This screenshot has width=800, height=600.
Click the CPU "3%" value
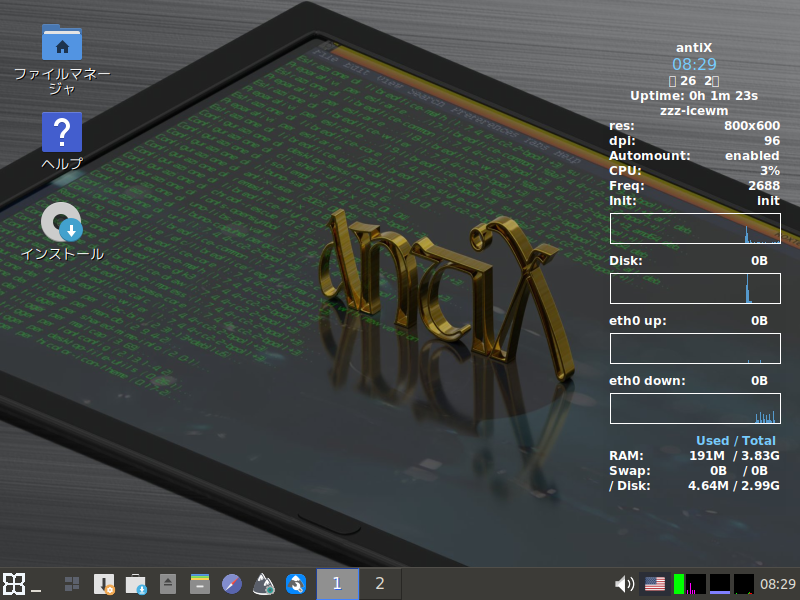click(x=770, y=170)
